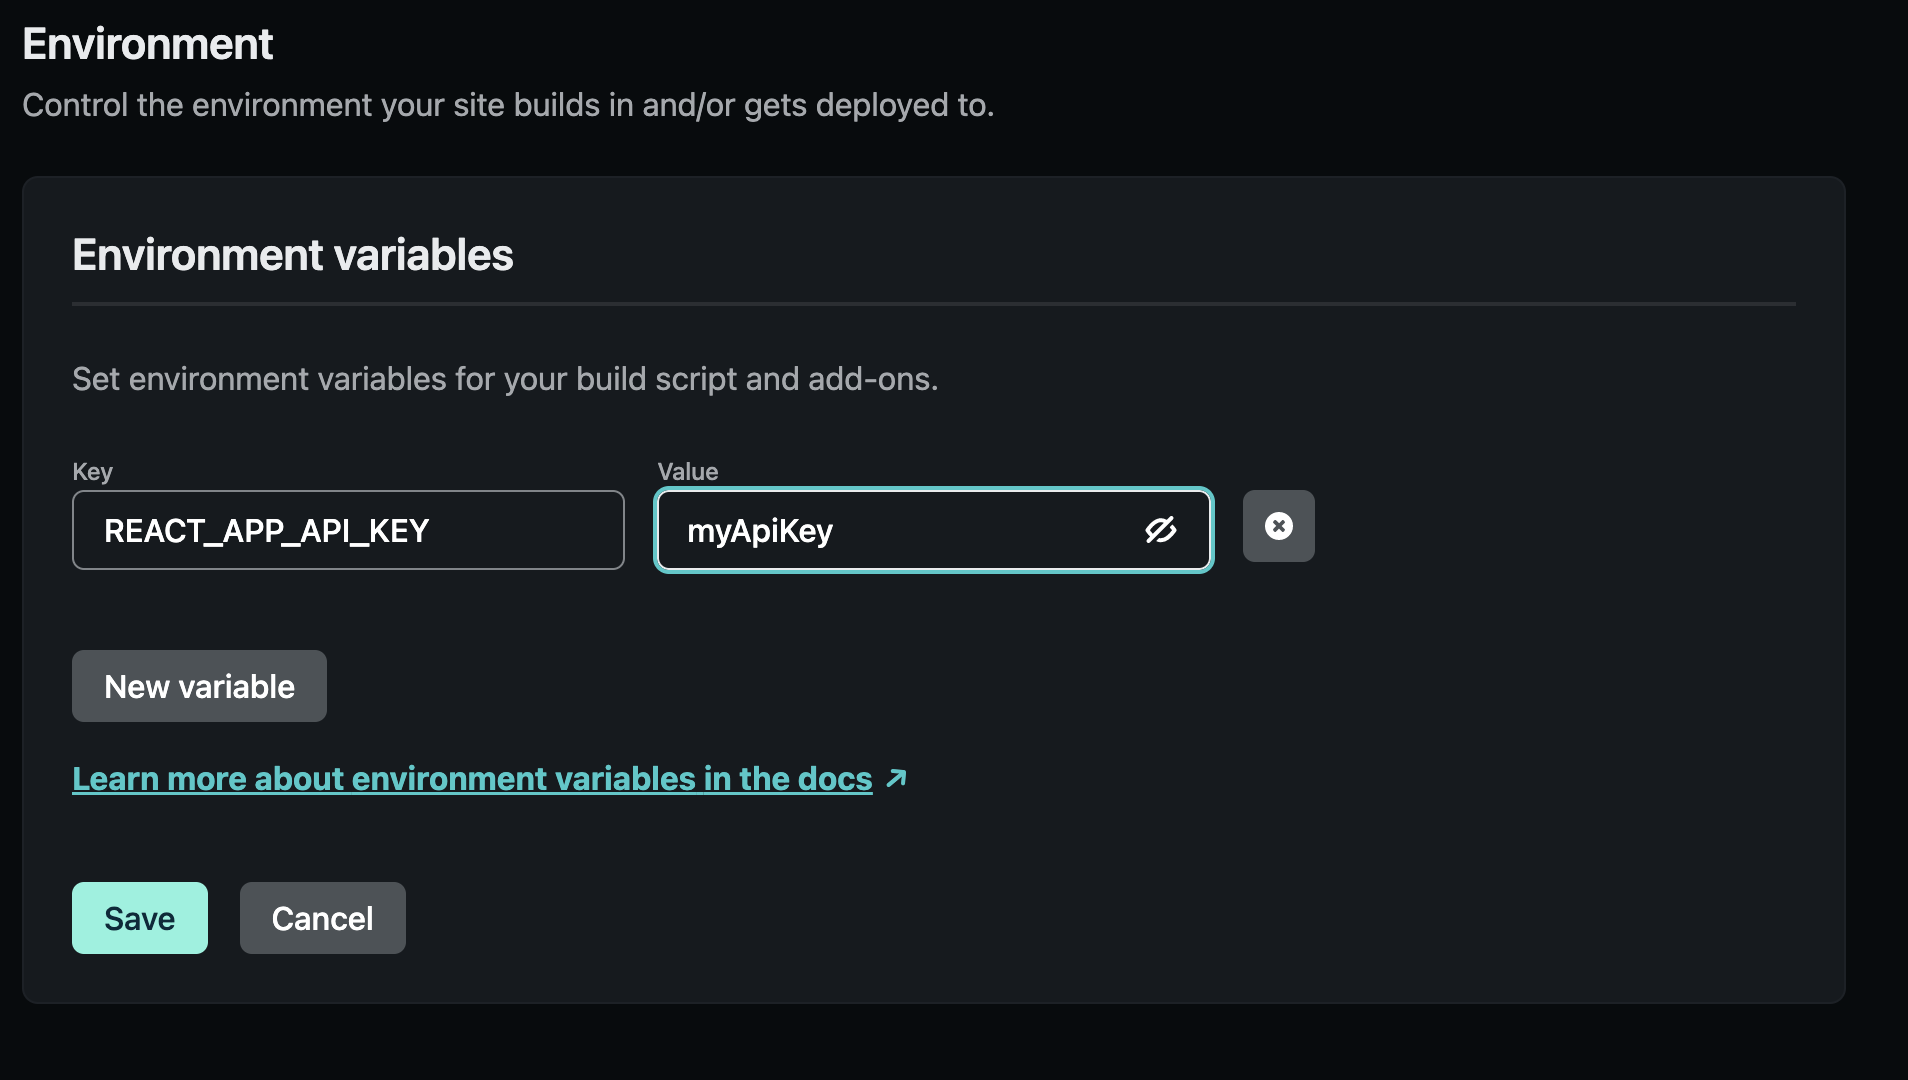Image resolution: width=1908 pixels, height=1080 pixels.
Task: Save the environment variable changes
Action: (x=140, y=918)
